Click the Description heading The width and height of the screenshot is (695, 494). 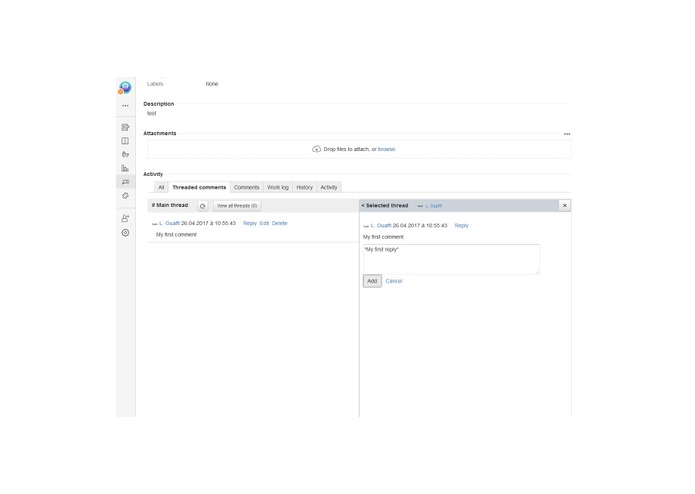pos(159,104)
